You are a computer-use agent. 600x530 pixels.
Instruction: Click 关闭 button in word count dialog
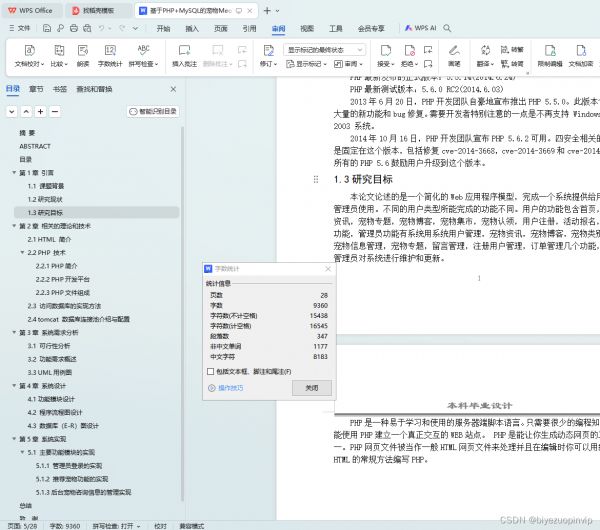[312, 387]
